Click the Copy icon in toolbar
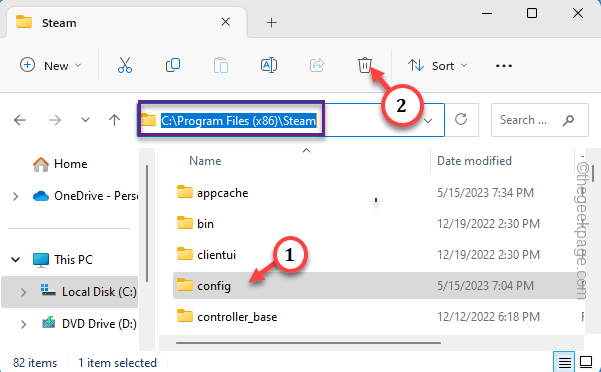Image resolution: width=601 pixels, height=372 pixels. click(173, 66)
